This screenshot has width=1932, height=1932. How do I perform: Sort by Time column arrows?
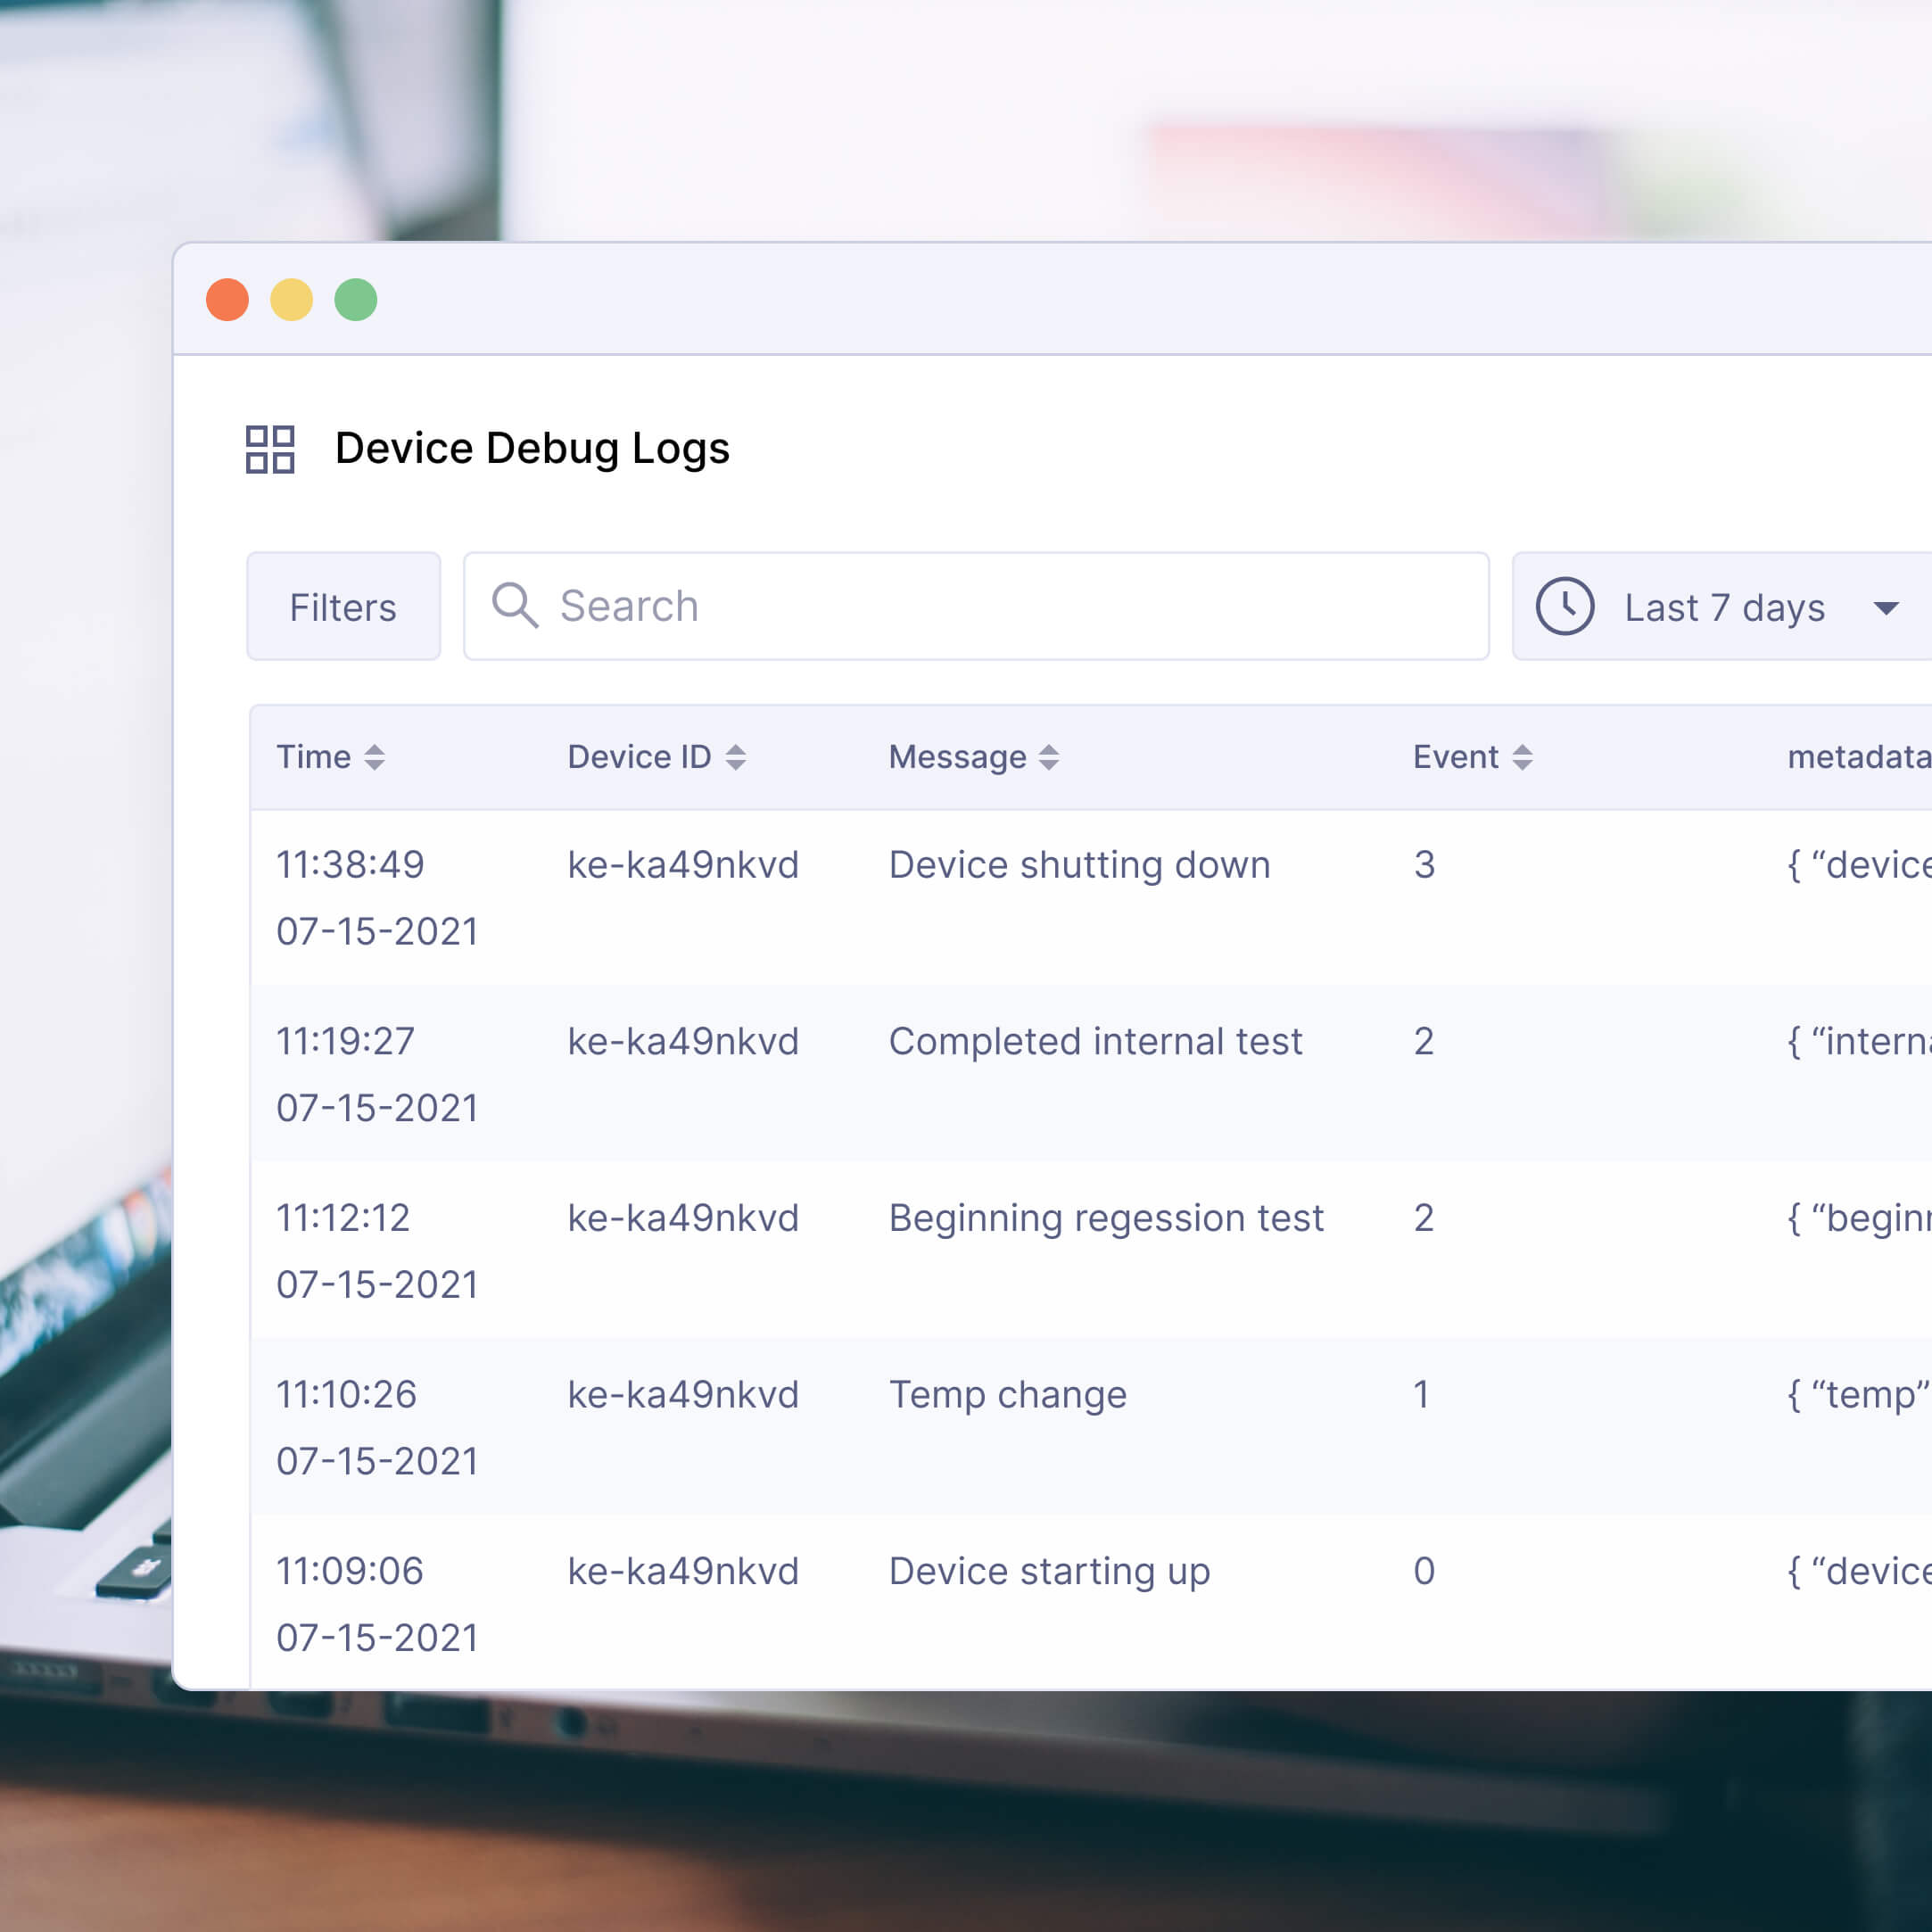pyautogui.click(x=374, y=757)
